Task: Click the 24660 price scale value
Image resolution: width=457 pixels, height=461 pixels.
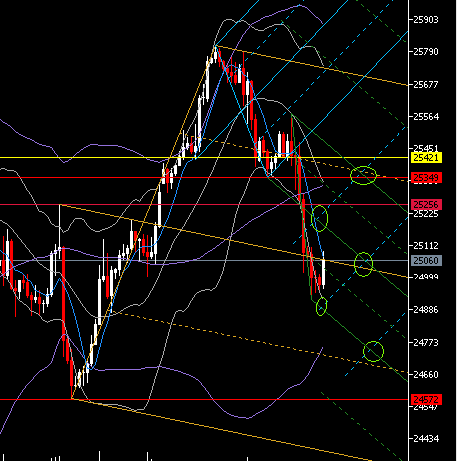Action: [426, 374]
